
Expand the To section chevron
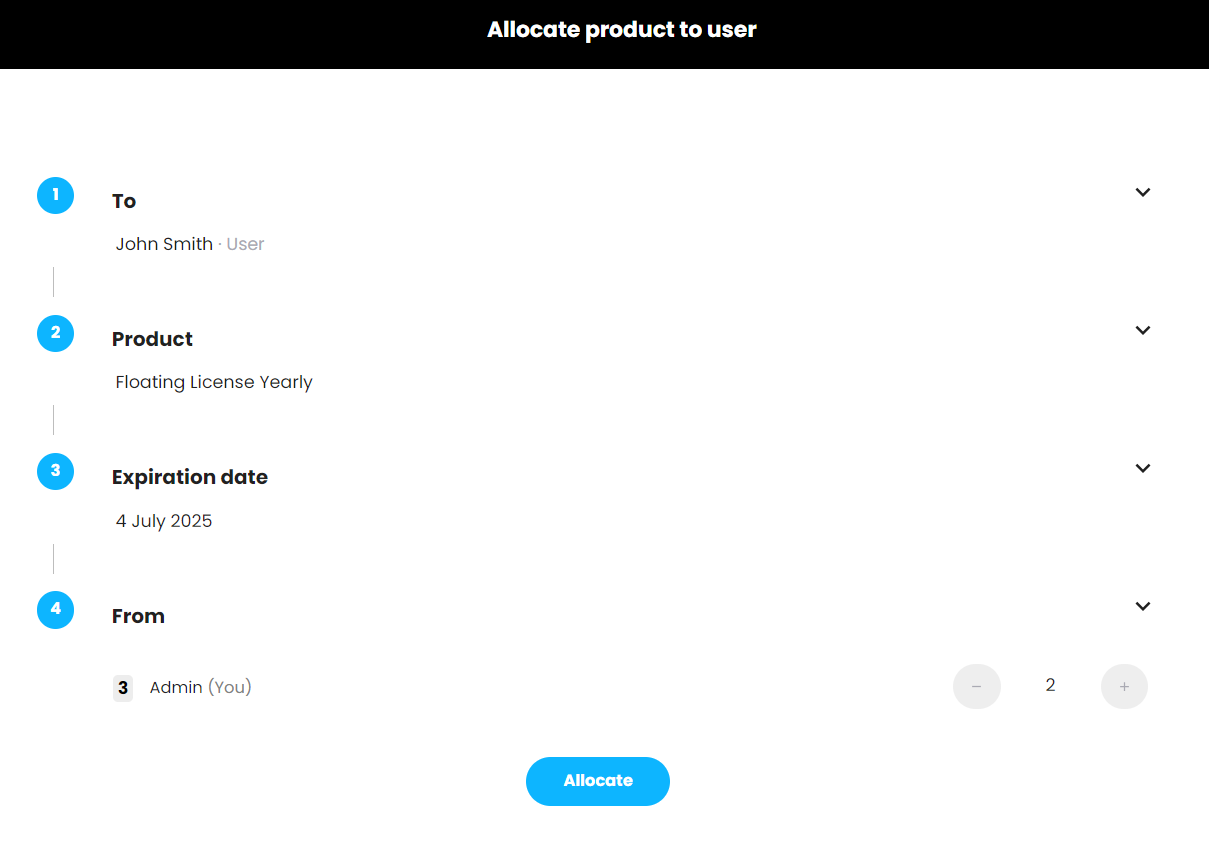1143,192
